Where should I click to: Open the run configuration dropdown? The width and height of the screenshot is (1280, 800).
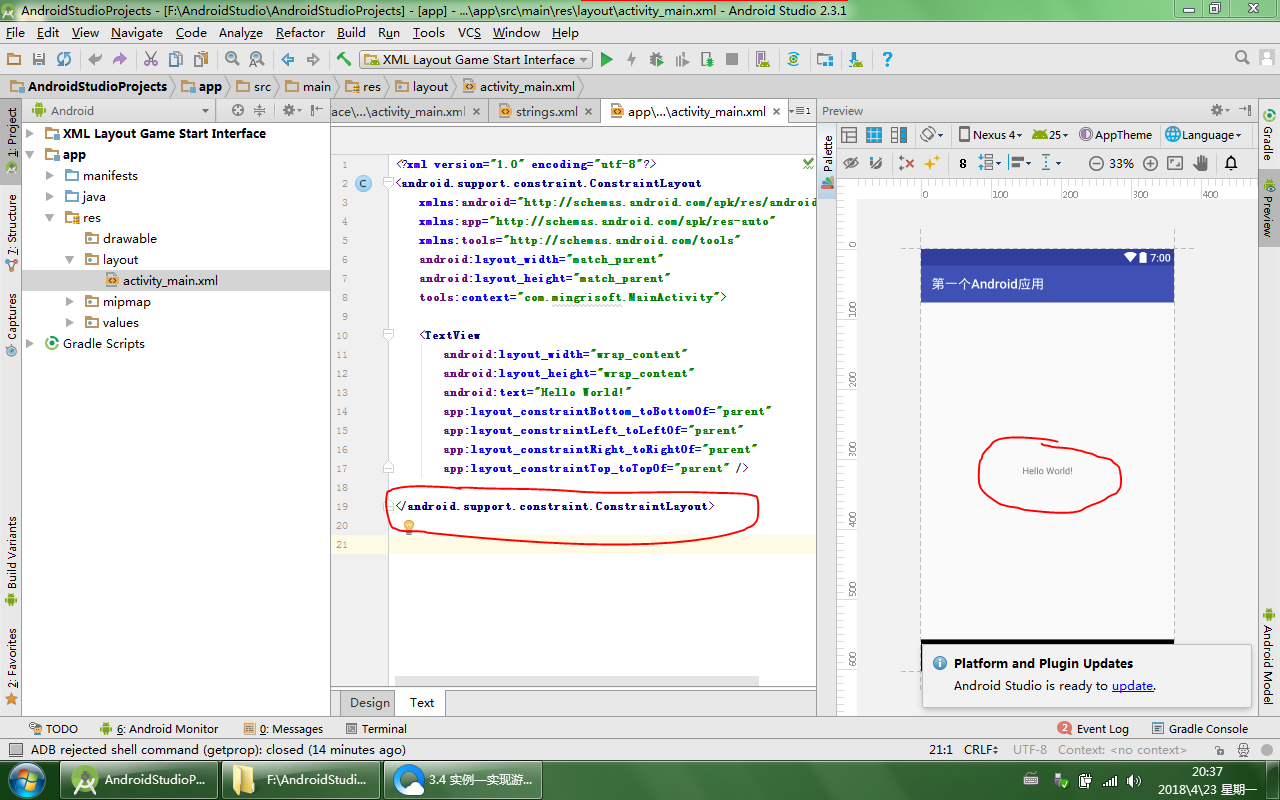(476, 60)
